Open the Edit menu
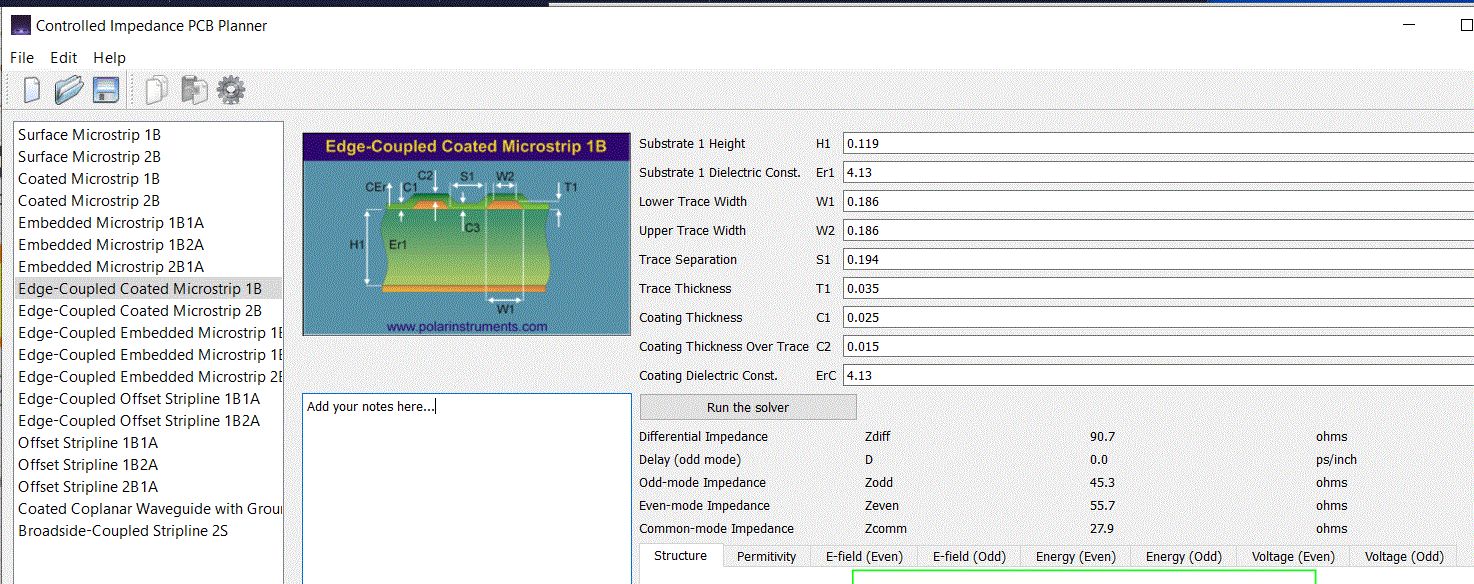This screenshot has width=1474, height=584. point(64,58)
